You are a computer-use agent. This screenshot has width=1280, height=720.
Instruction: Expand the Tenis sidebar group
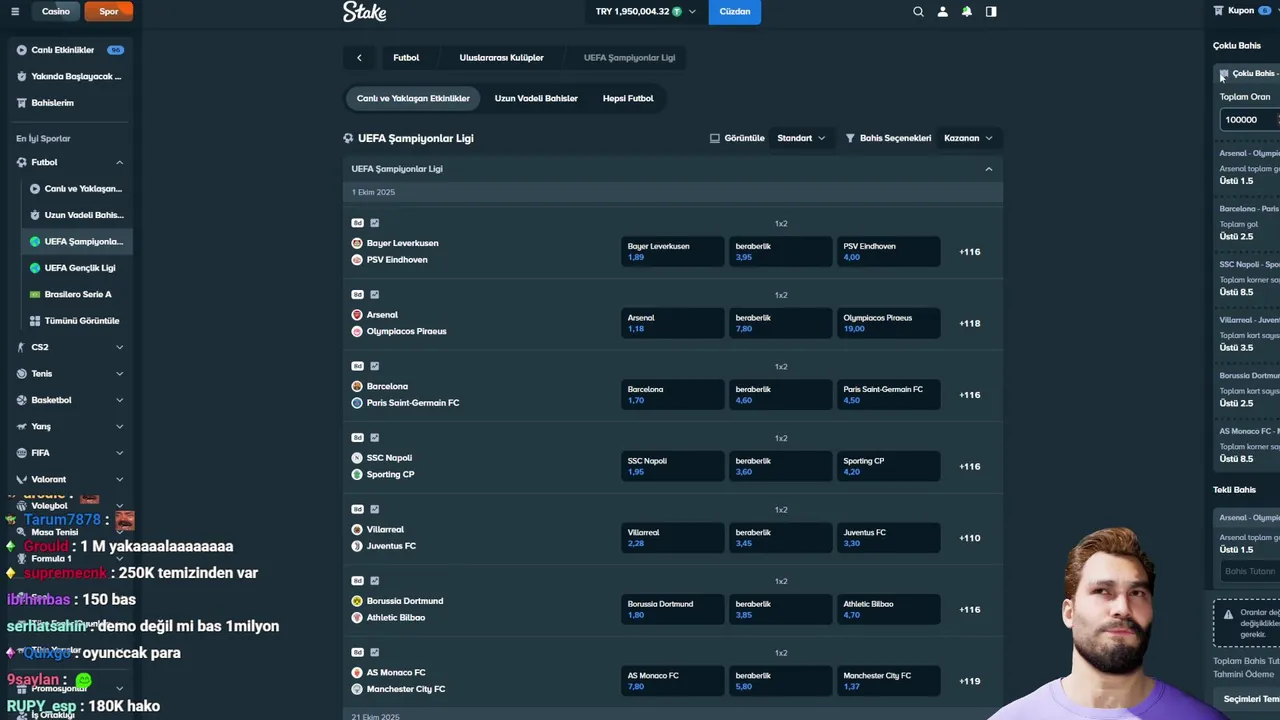click(x=119, y=374)
